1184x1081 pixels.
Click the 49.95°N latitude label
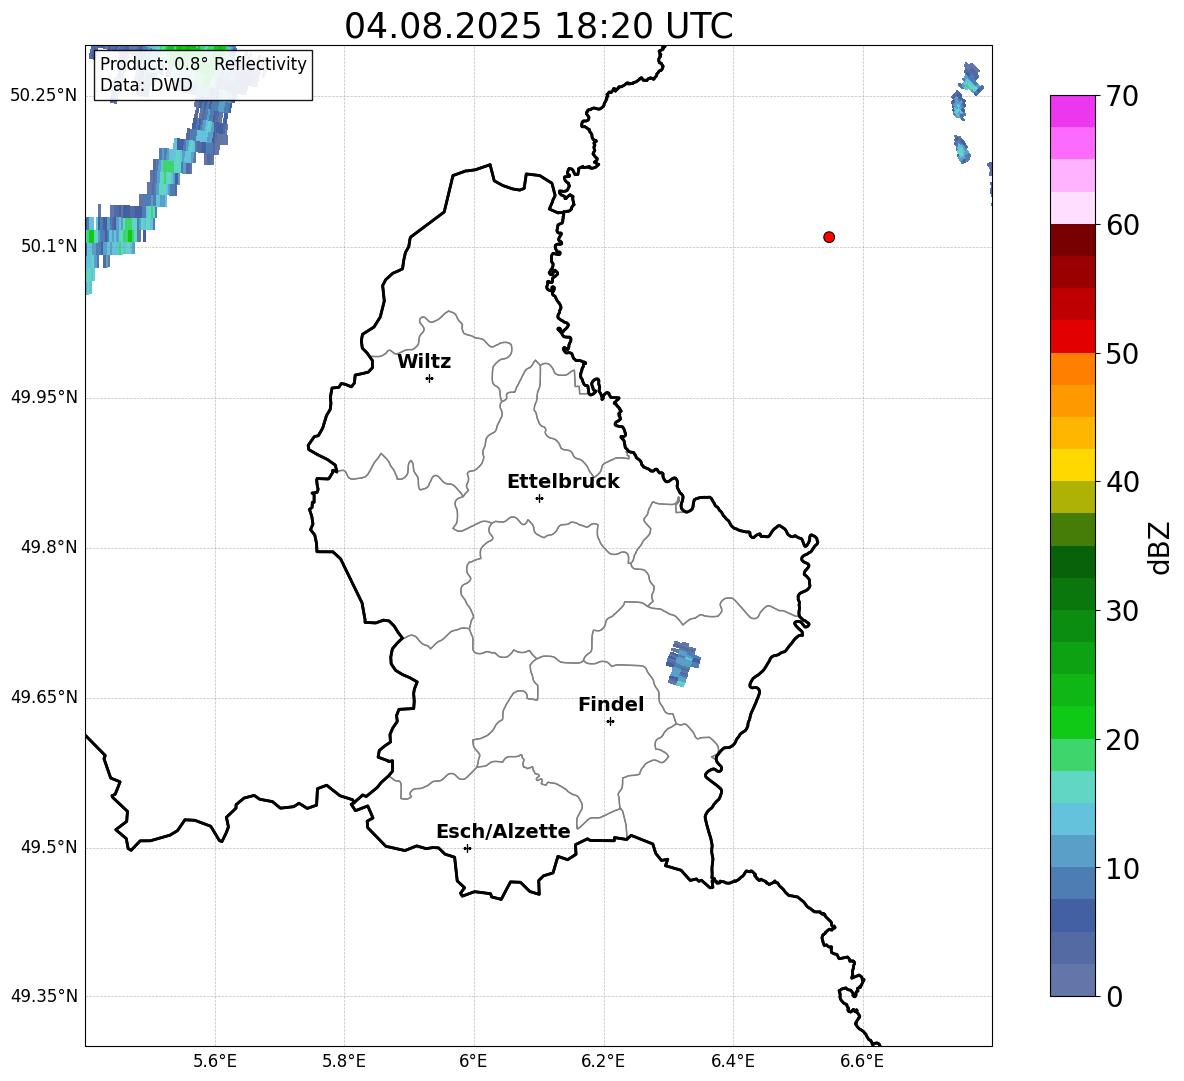click(44, 397)
